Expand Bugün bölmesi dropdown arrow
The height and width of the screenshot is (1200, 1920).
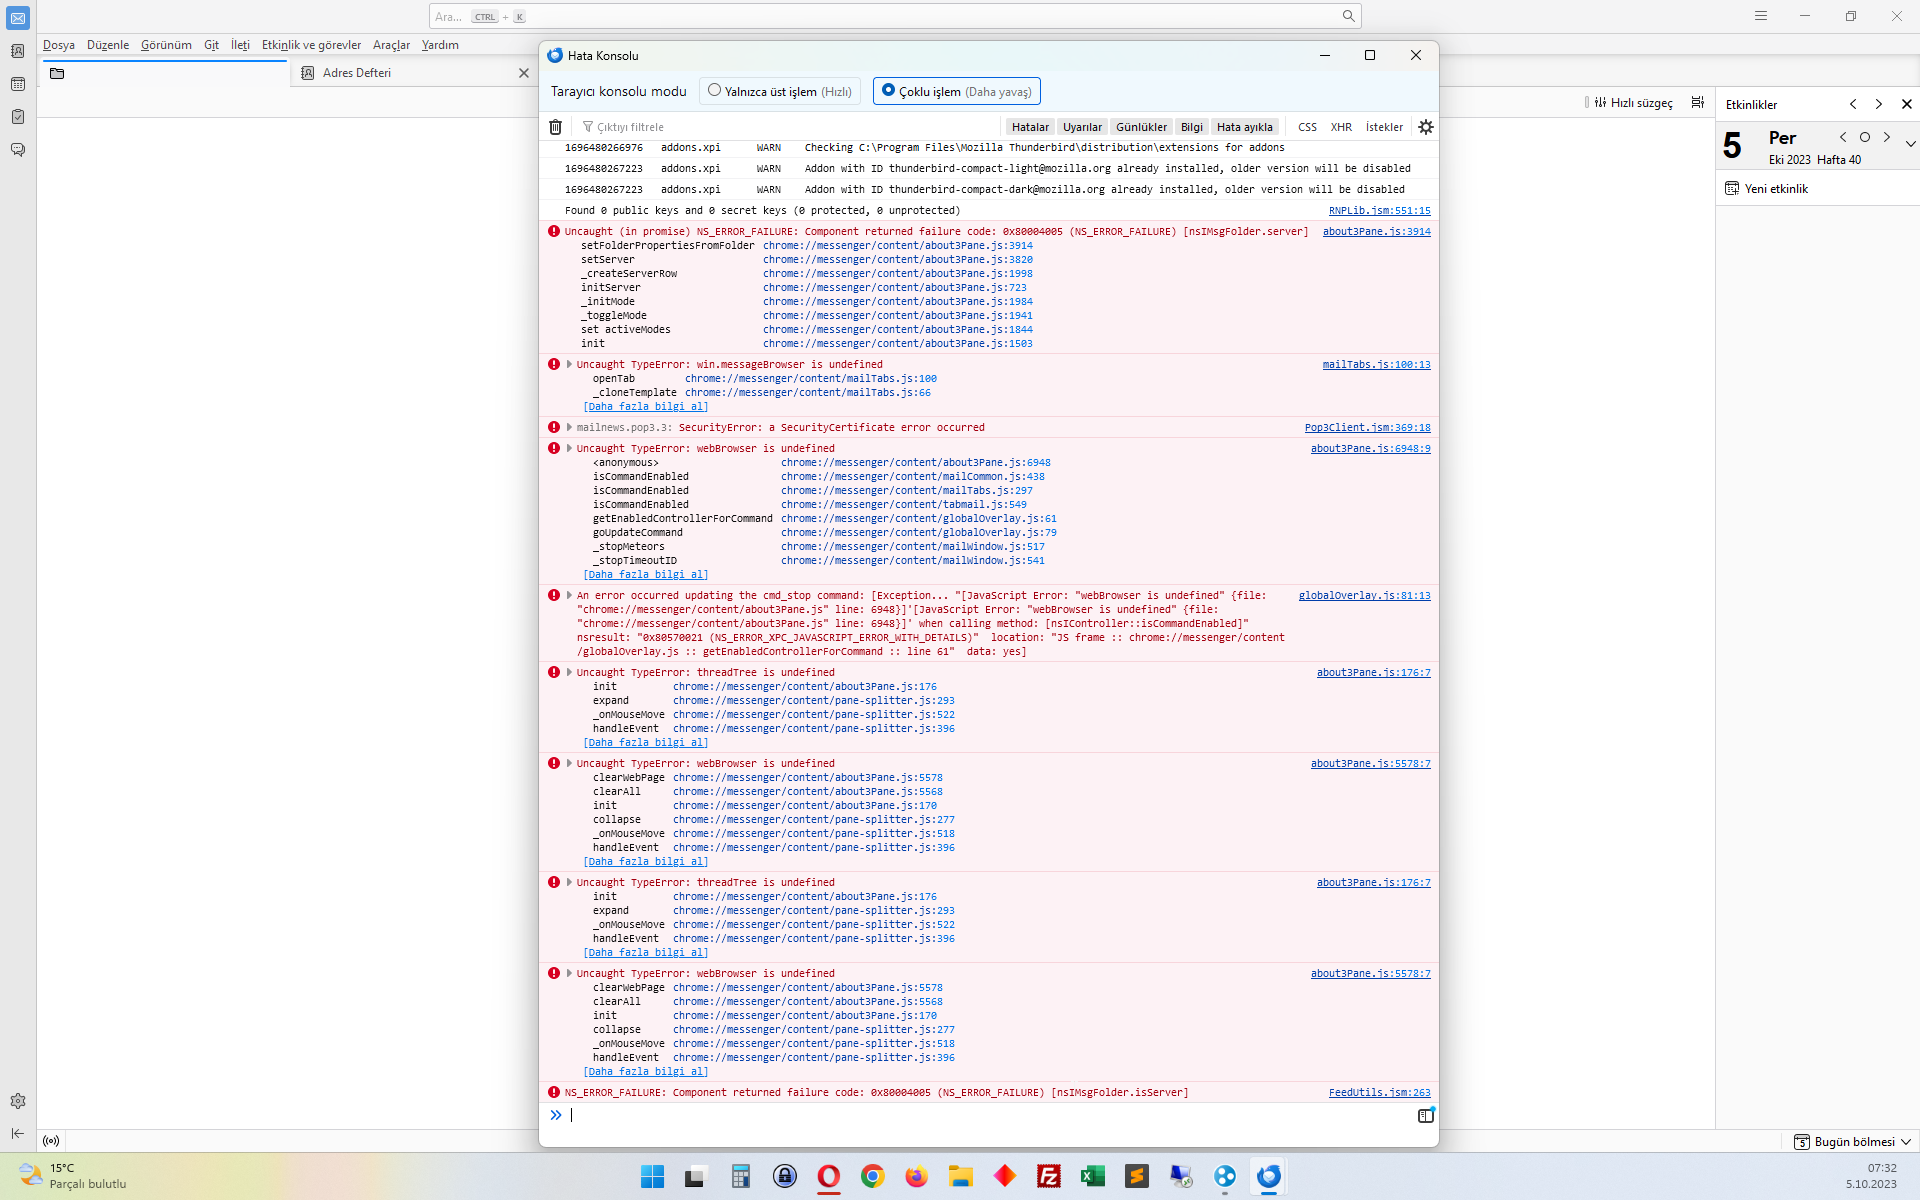1906,1142
